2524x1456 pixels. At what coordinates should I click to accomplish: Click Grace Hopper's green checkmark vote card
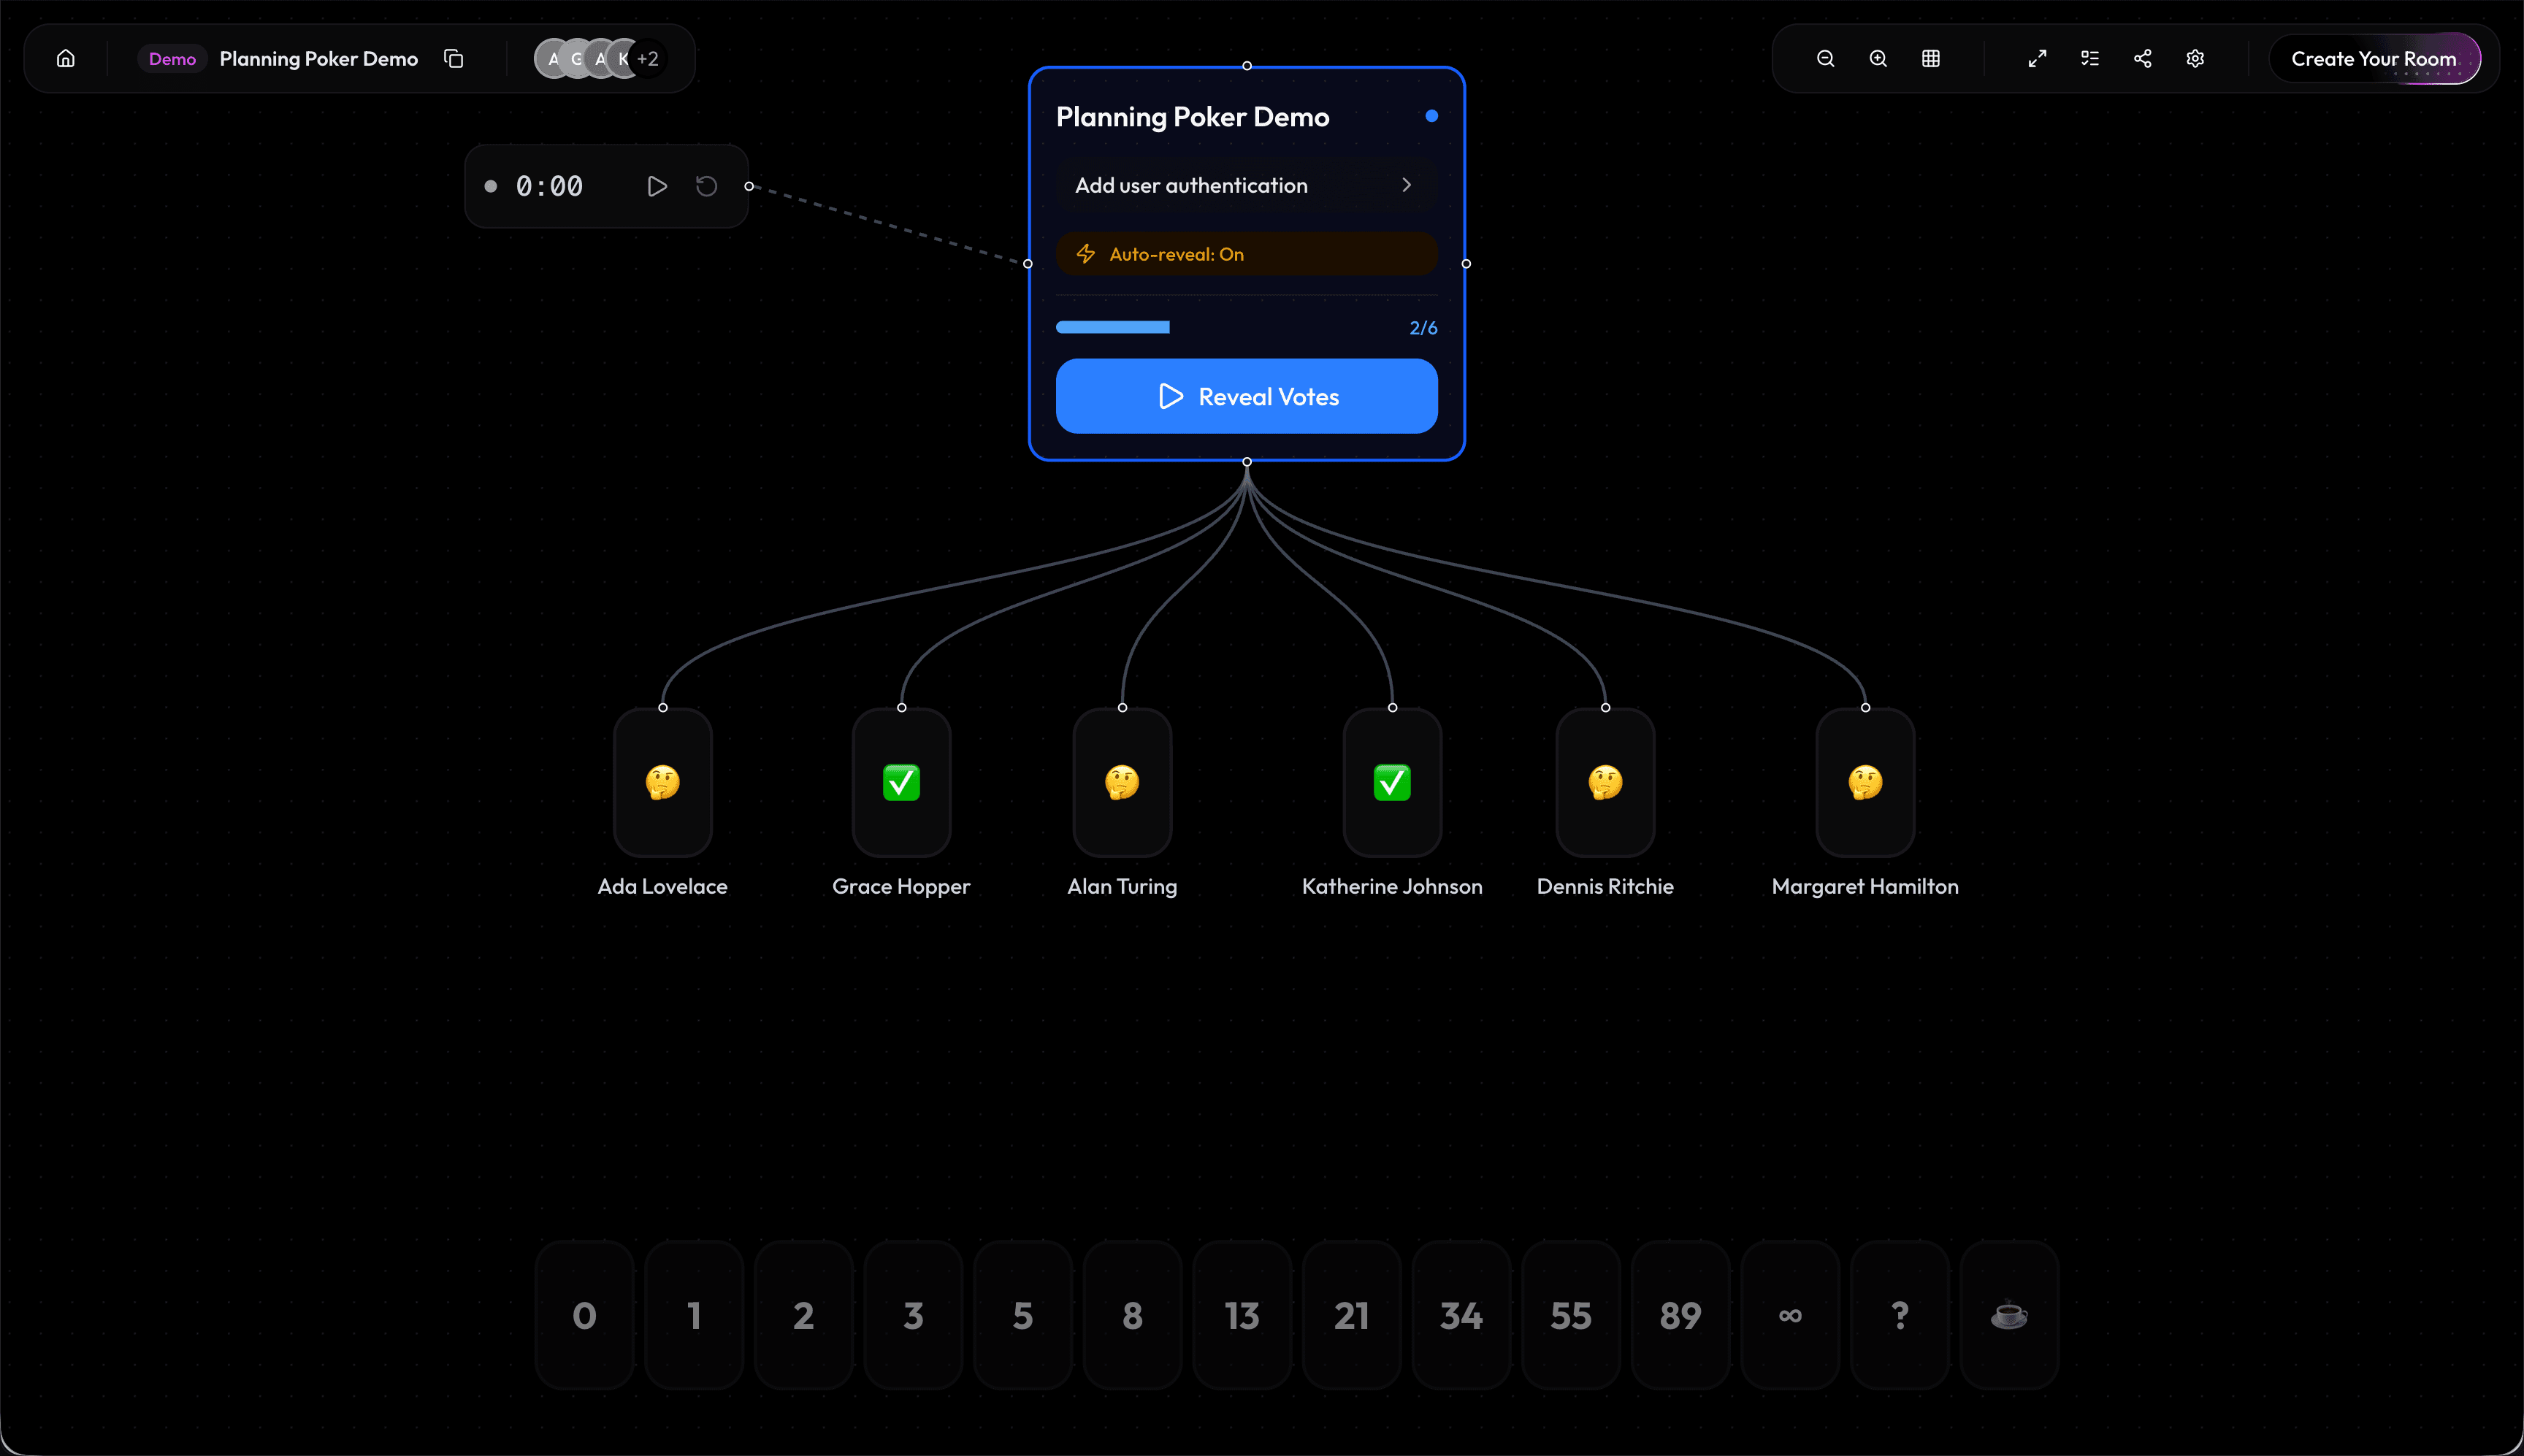pos(900,783)
